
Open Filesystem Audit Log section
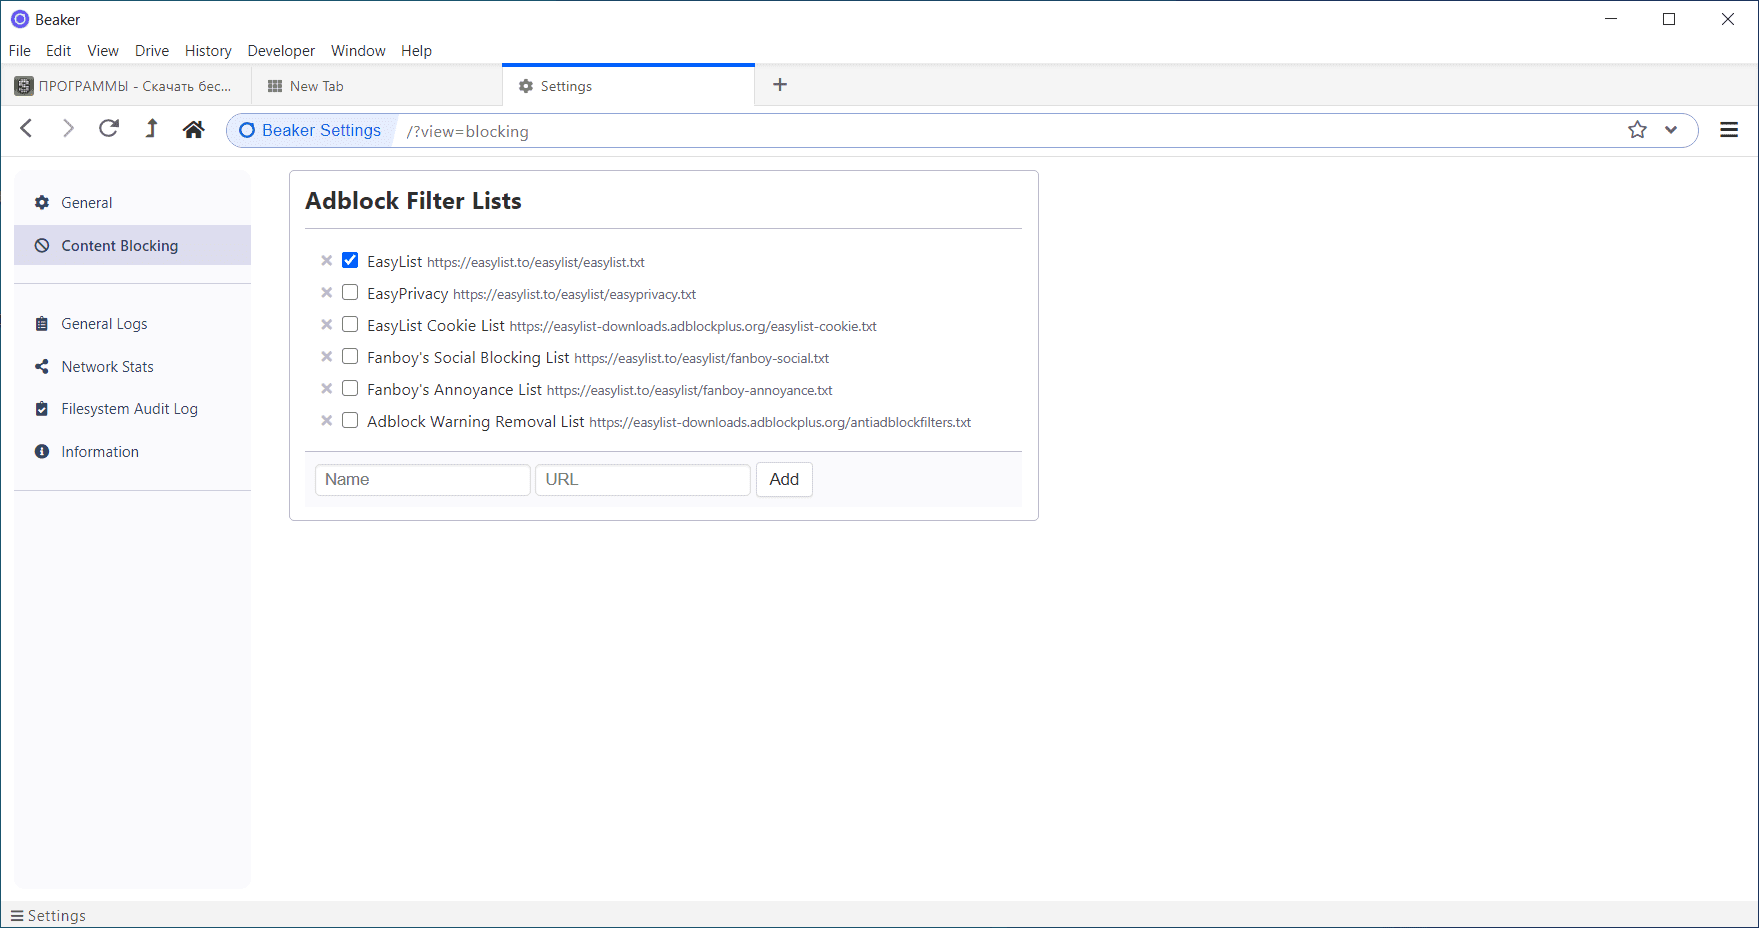click(132, 409)
